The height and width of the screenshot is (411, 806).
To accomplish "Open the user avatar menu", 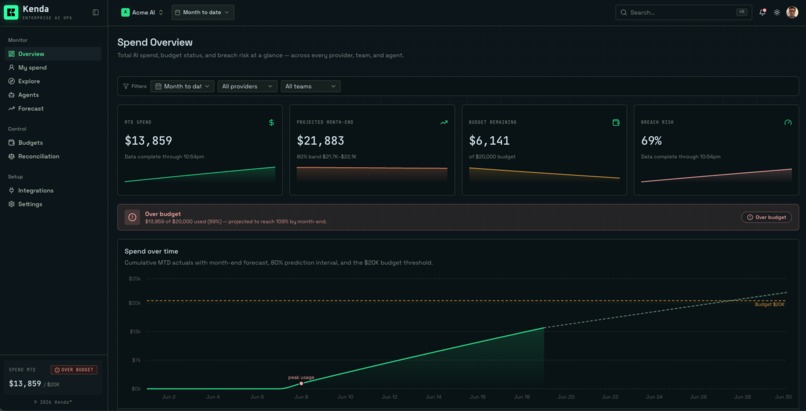I will click(792, 12).
